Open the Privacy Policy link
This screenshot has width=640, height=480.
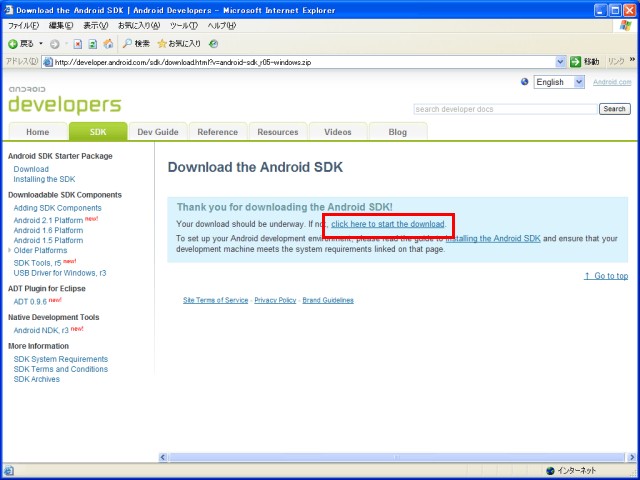click(x=275, y=300)
